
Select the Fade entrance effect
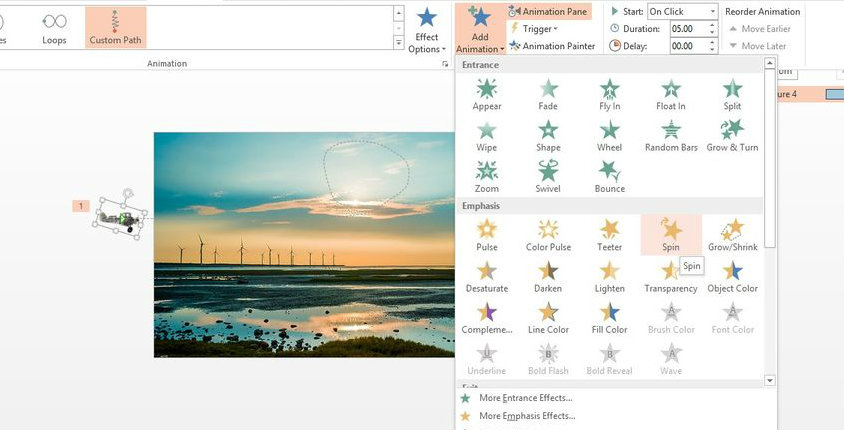pos(548,95)
